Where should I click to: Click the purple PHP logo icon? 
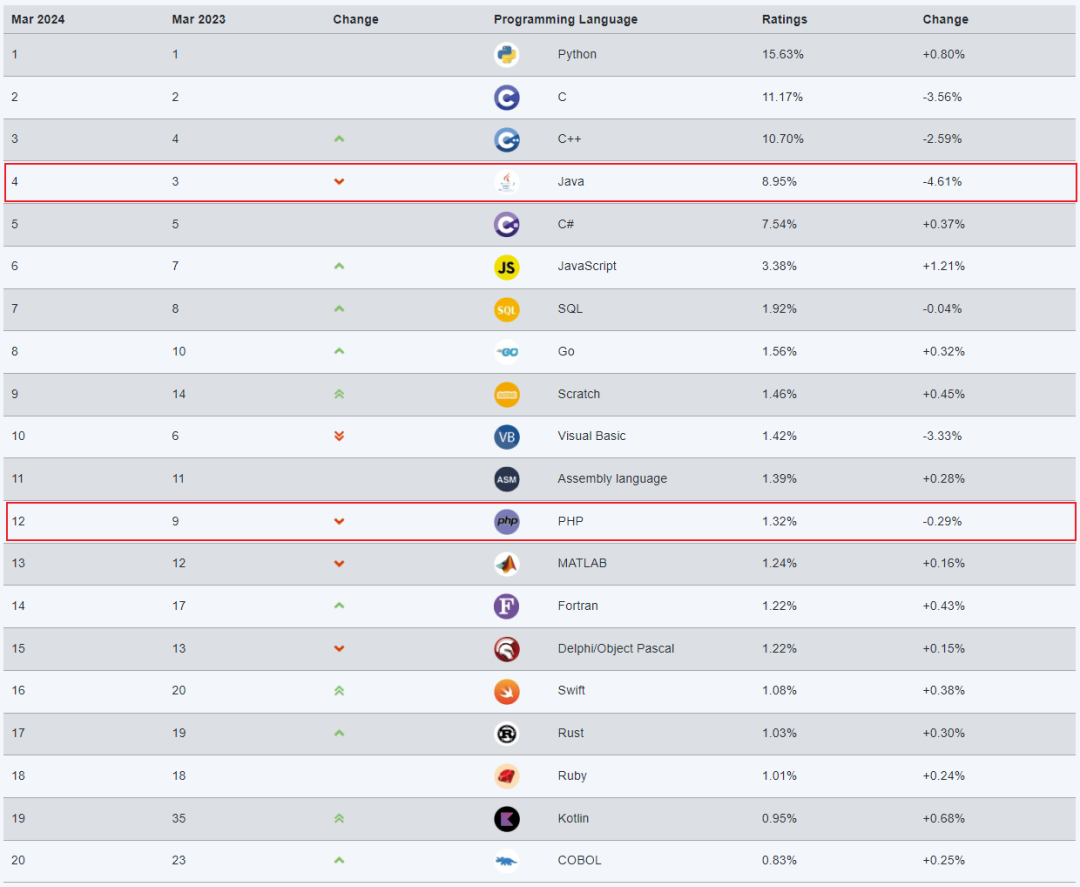coord(507,522)
